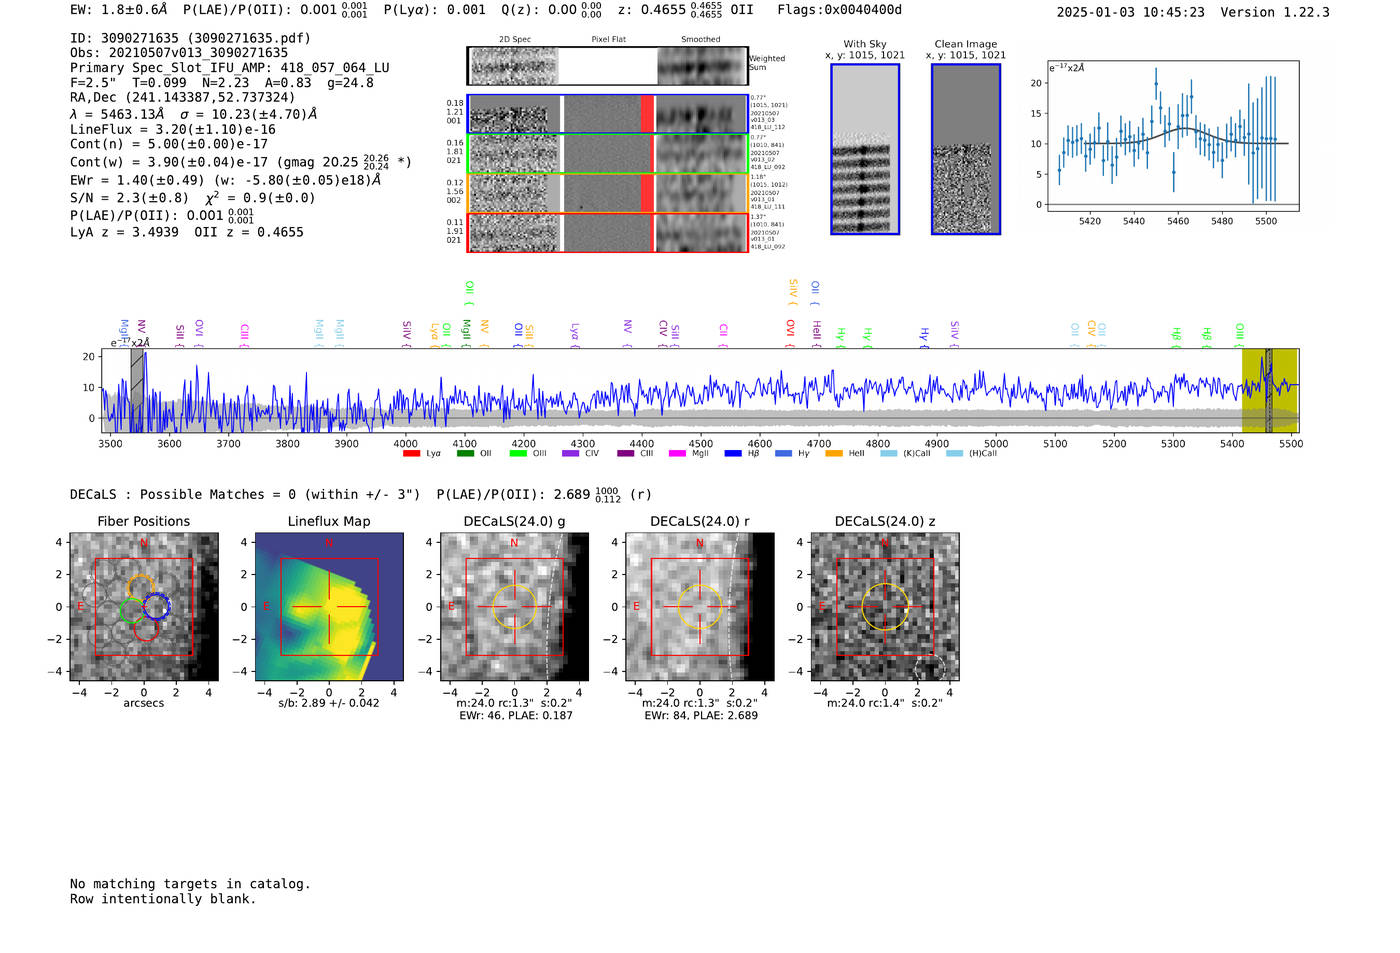Click the EWr = 1.40(±0.49) line
Viewport: 1400px width, 953px height.
click(226, 180)
